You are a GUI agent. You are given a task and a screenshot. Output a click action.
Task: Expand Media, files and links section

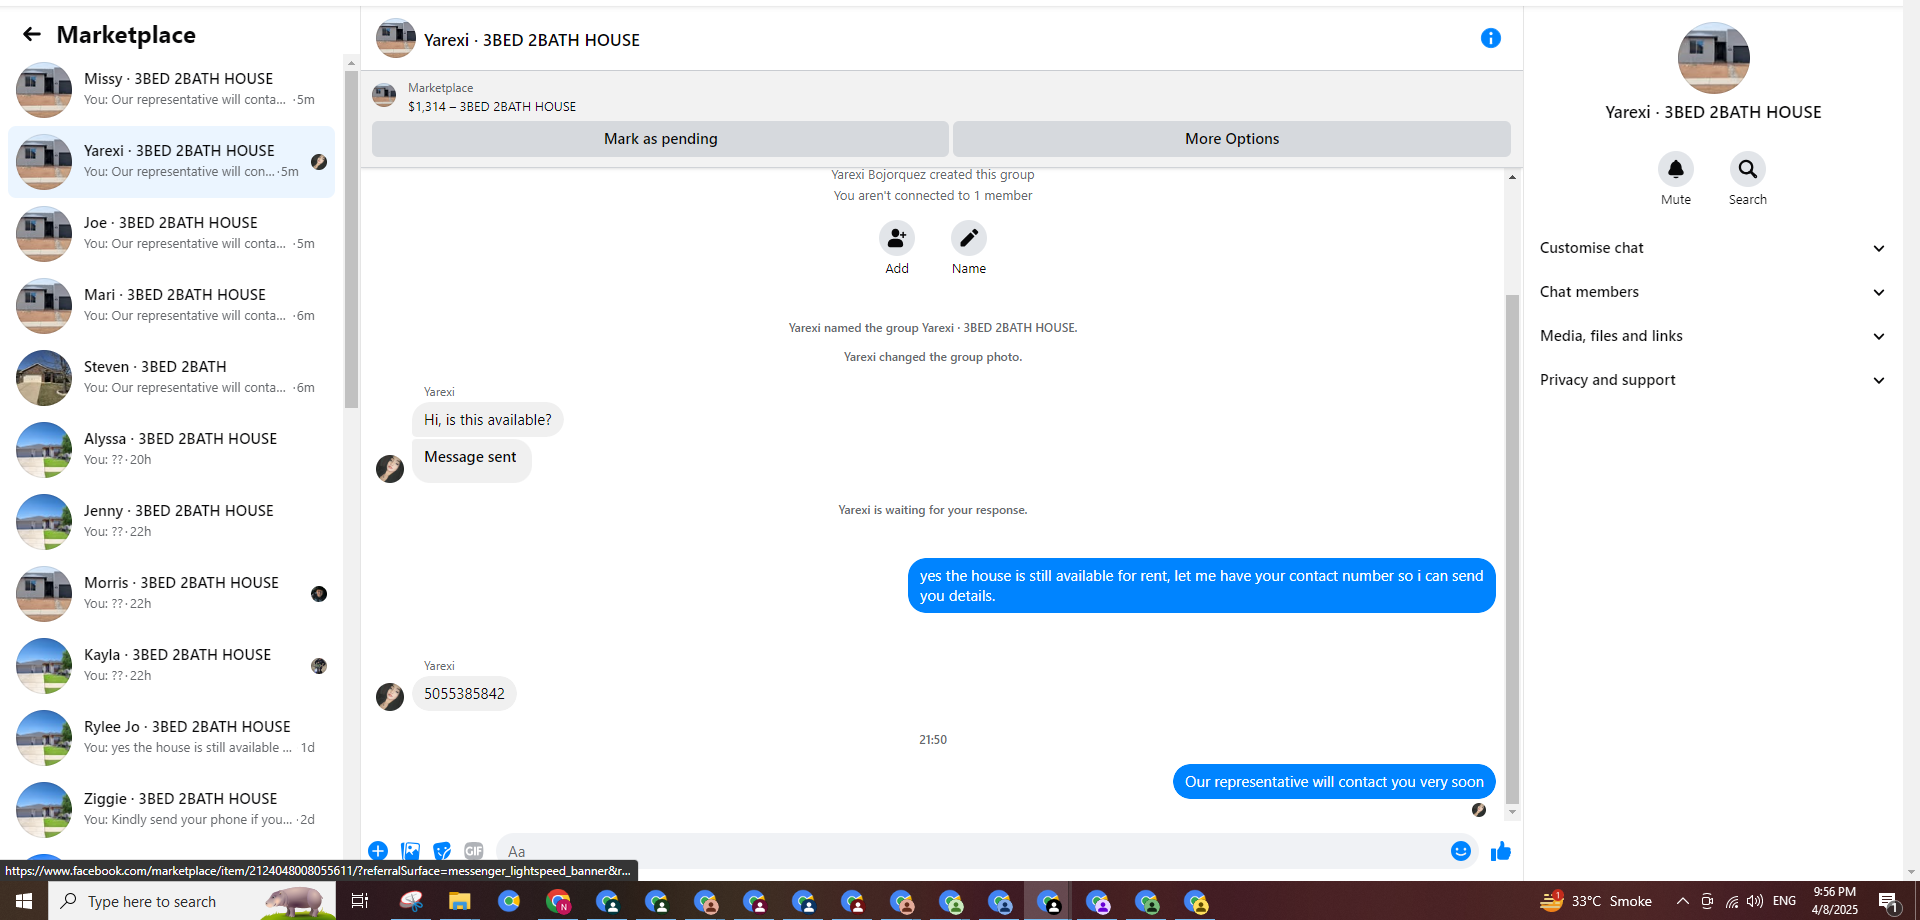pos(1712,336)
